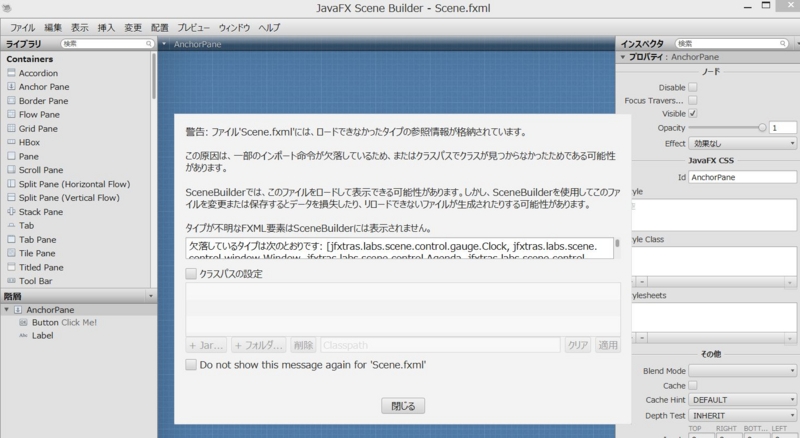Open the Blend Mode dropdown
Viewport: 800px width, 438px height.
click(742, 371)
